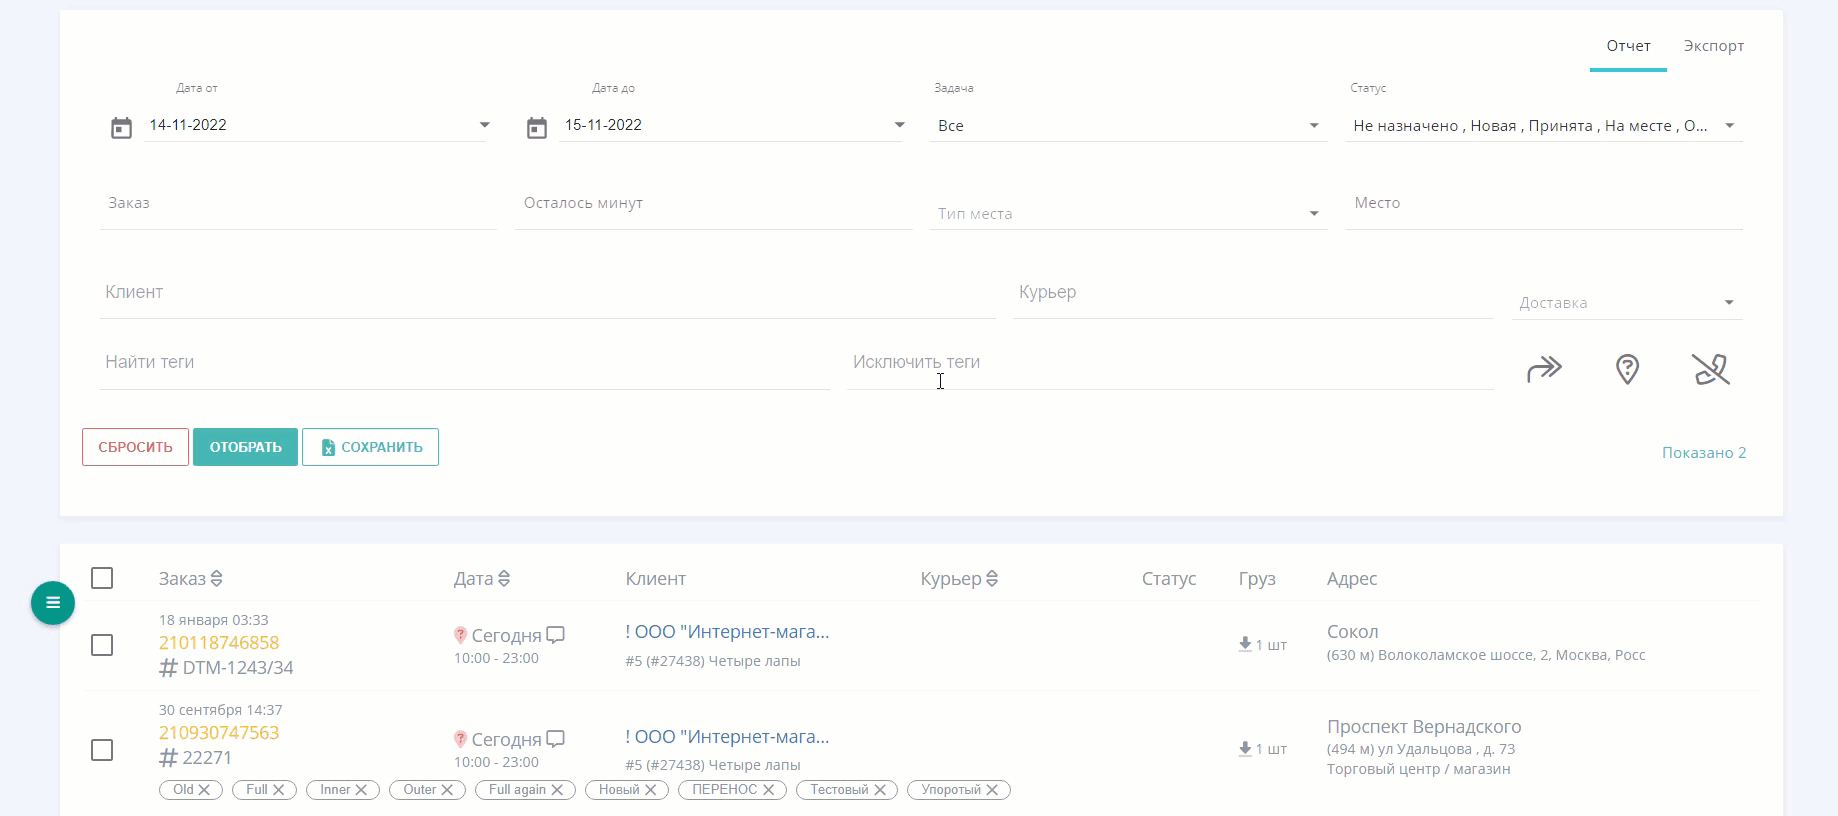Click the СОХРАНИТЬ button
Image resolution: width=1838 pixels, height=816 pixels.
click(370, 447)
